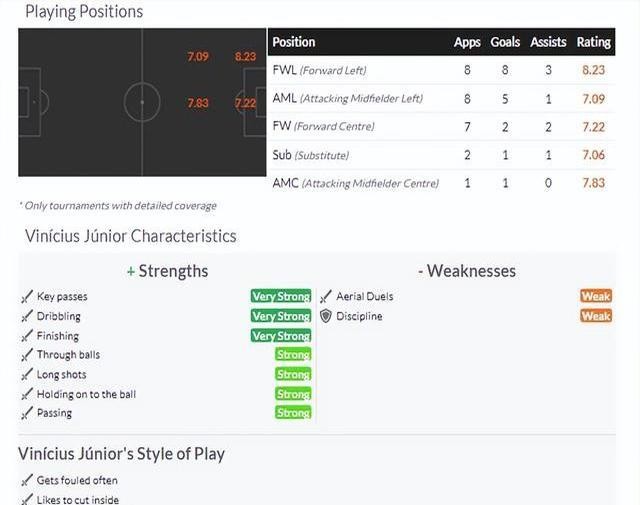The width and height of the screenshot is (640, 505).
Task: Click the sword icon beside Finishing
Action: click(x=27, y=336)
